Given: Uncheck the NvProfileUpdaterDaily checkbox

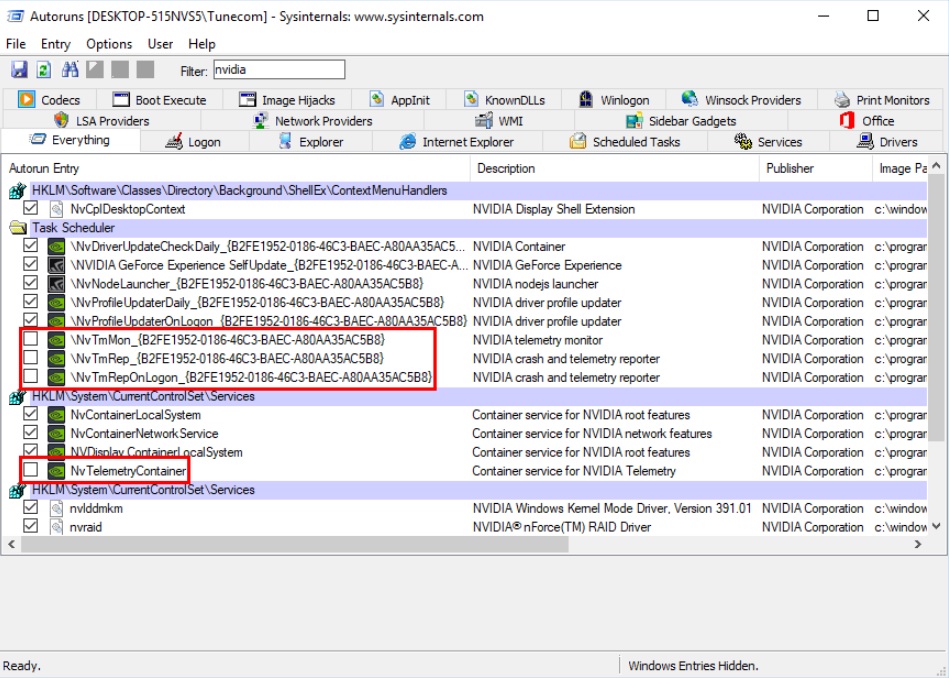Looking at the screenshot, I should 30,302.
